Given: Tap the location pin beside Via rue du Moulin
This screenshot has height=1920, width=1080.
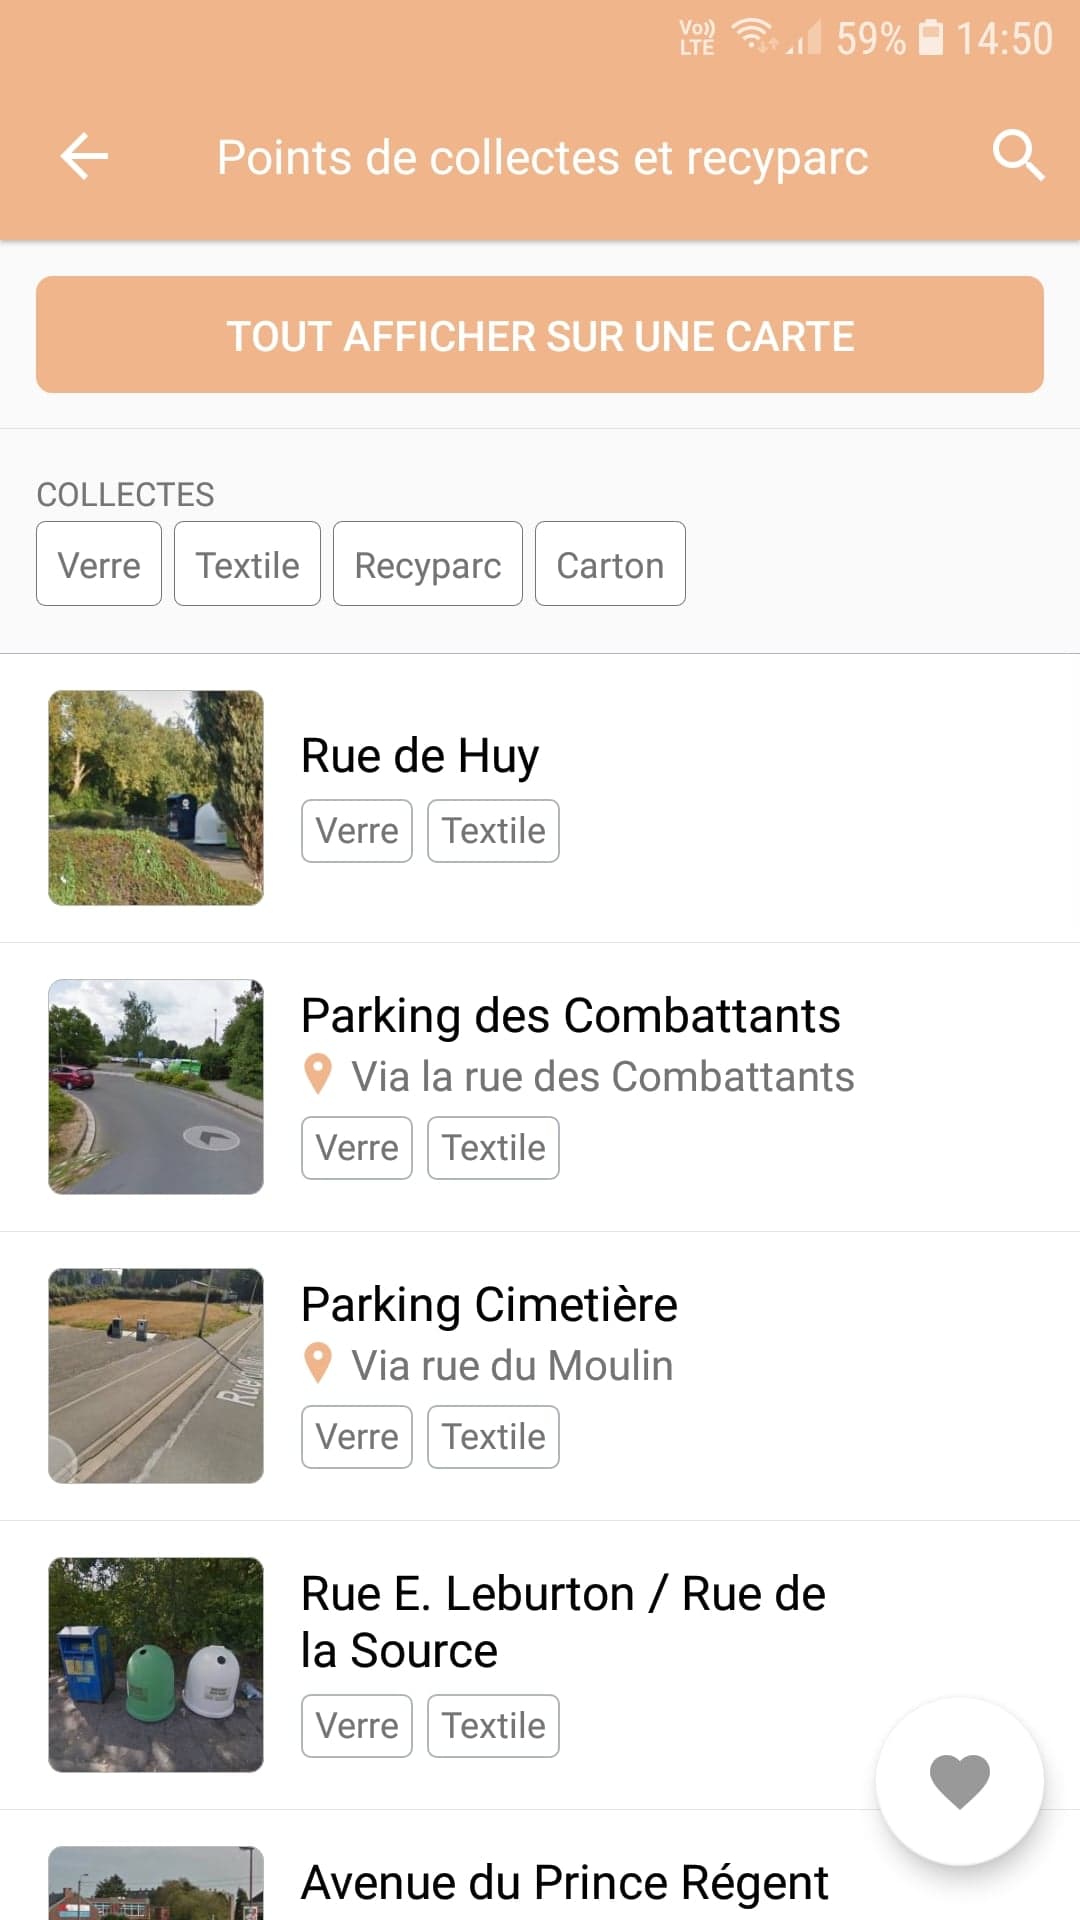Looking at the screenshot, I should [x=318, y=1364].
